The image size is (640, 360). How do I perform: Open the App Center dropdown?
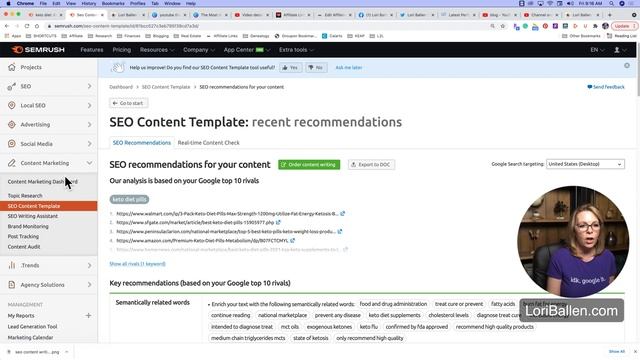coord(247,50)
